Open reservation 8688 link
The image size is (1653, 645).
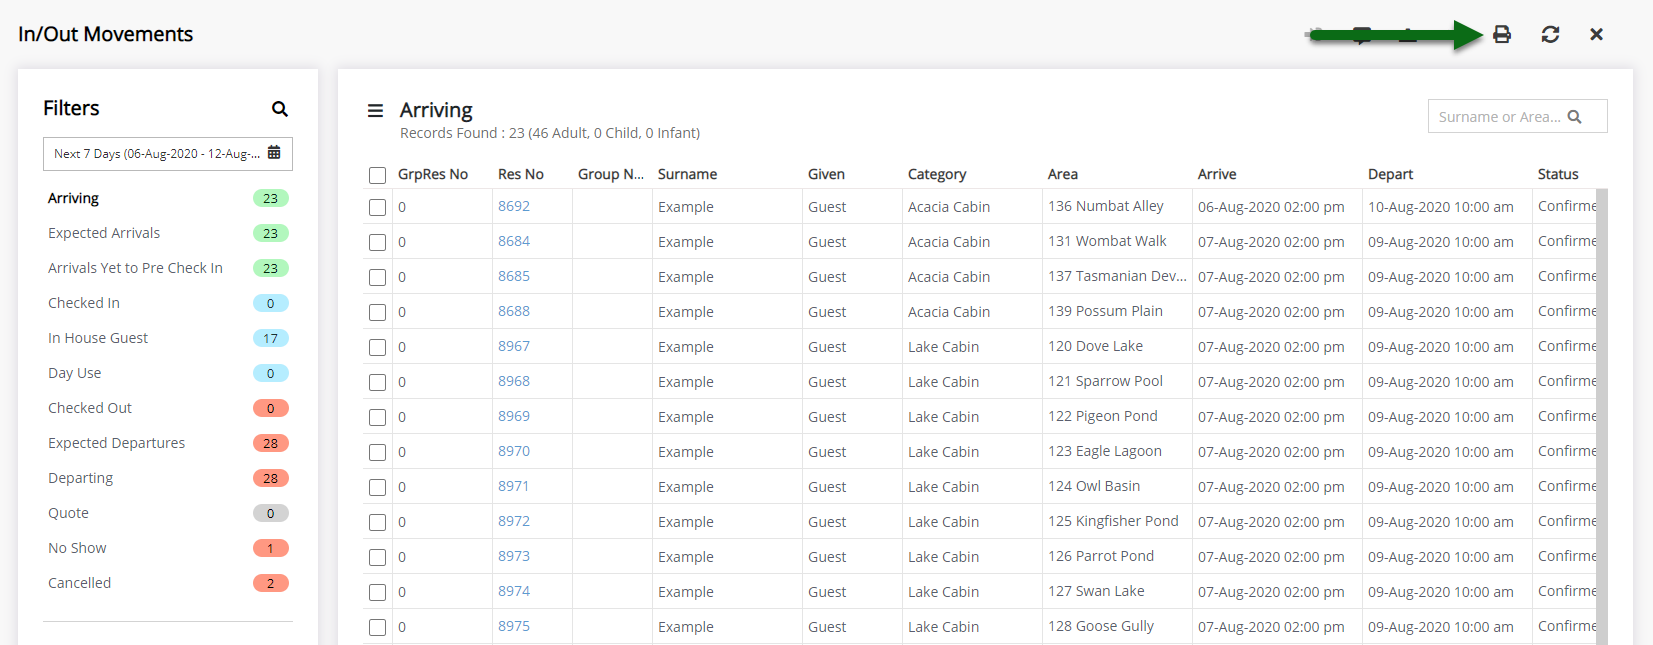click(514, 311)
